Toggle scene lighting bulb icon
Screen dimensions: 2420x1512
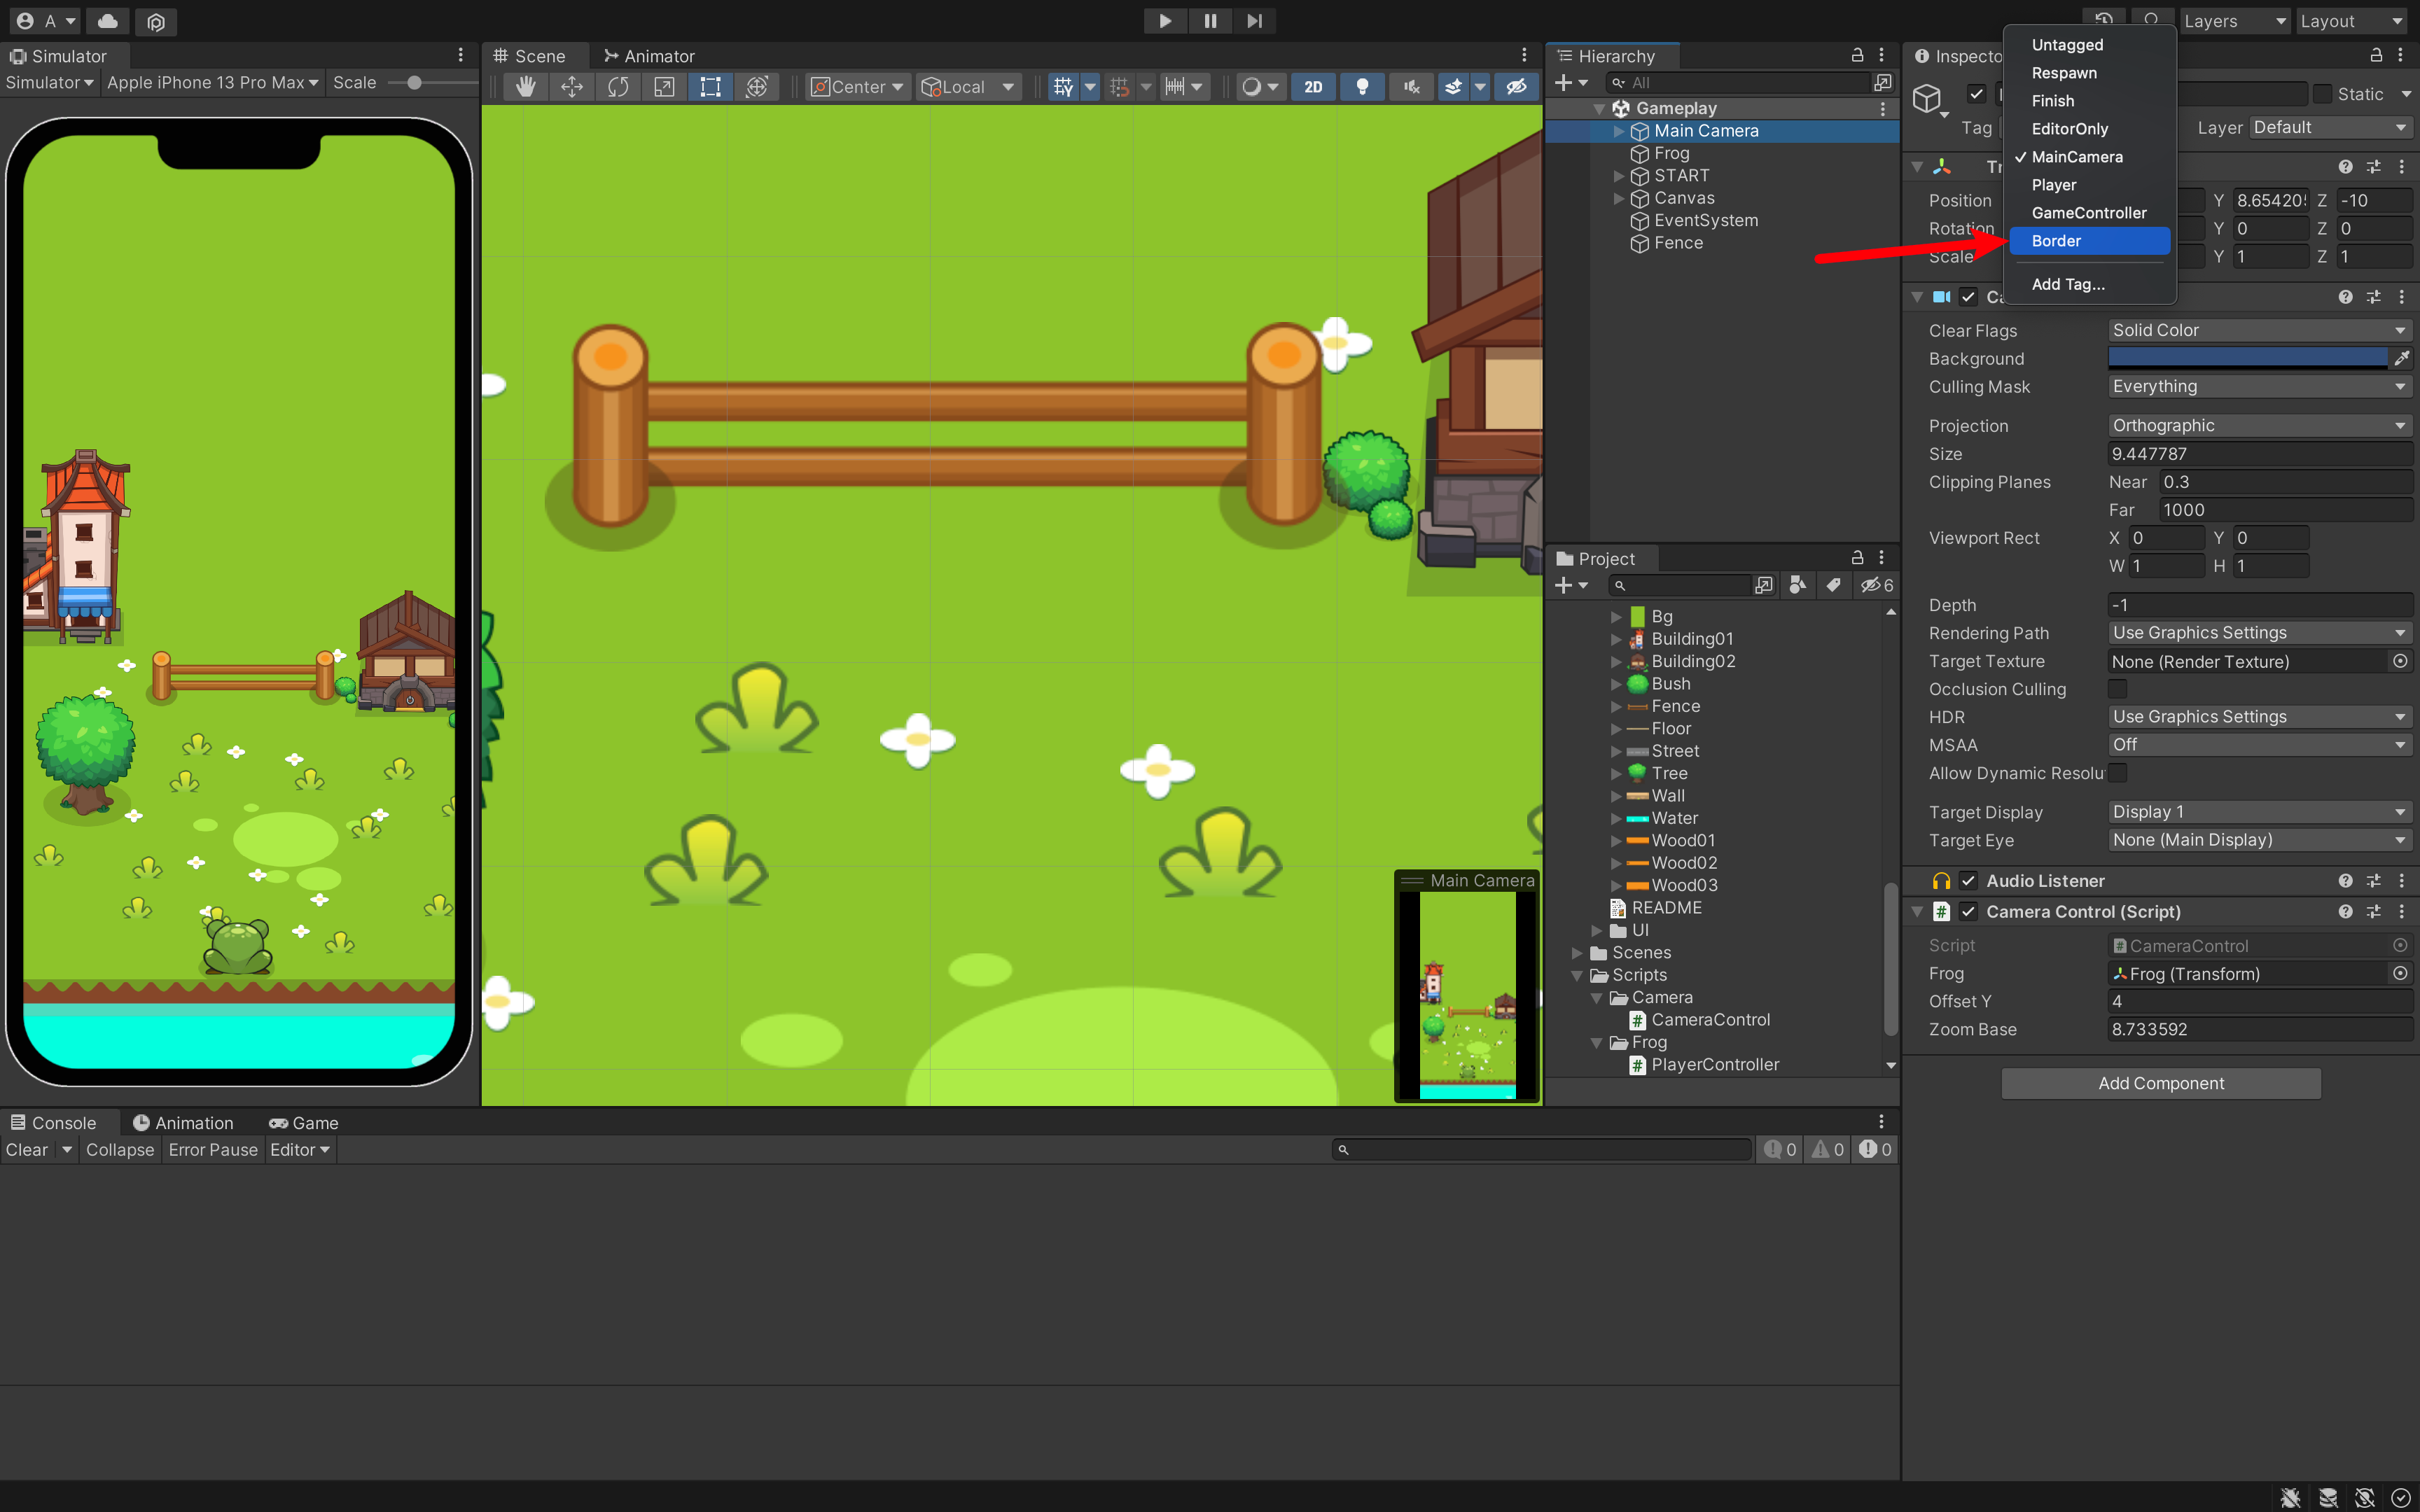(1362, 87)
